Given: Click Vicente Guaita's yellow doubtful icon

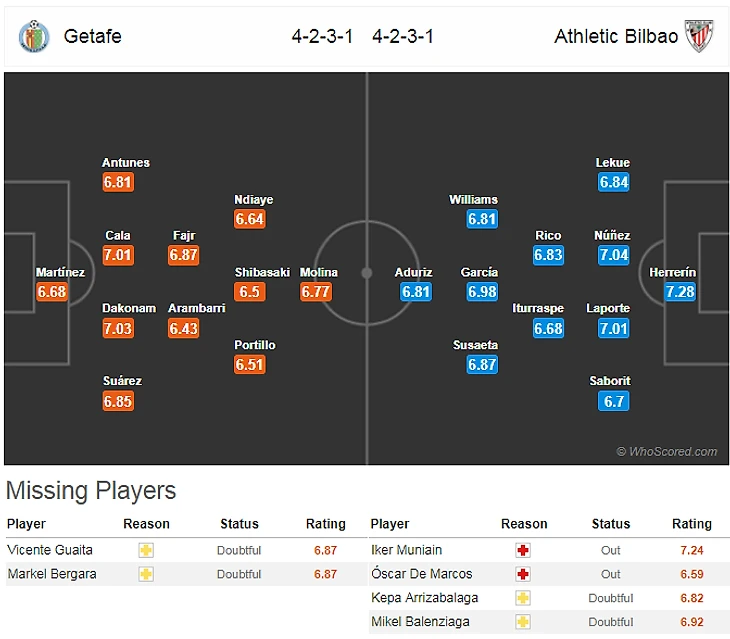Looking at the screenshot, I should click(x=146, y=550).
